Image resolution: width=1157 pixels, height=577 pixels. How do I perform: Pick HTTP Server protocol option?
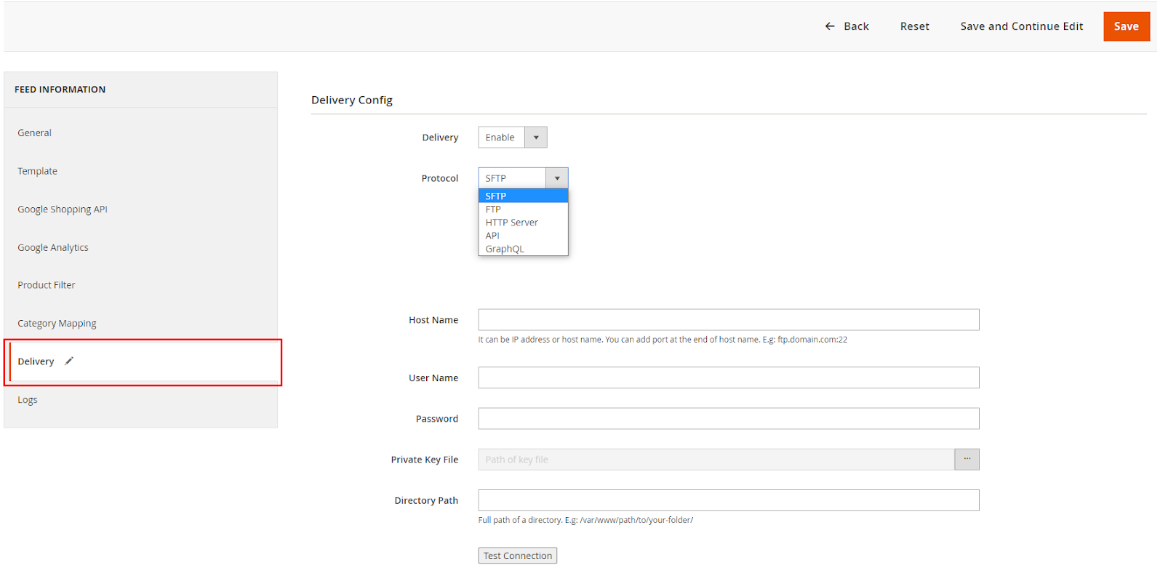[511, 222]
